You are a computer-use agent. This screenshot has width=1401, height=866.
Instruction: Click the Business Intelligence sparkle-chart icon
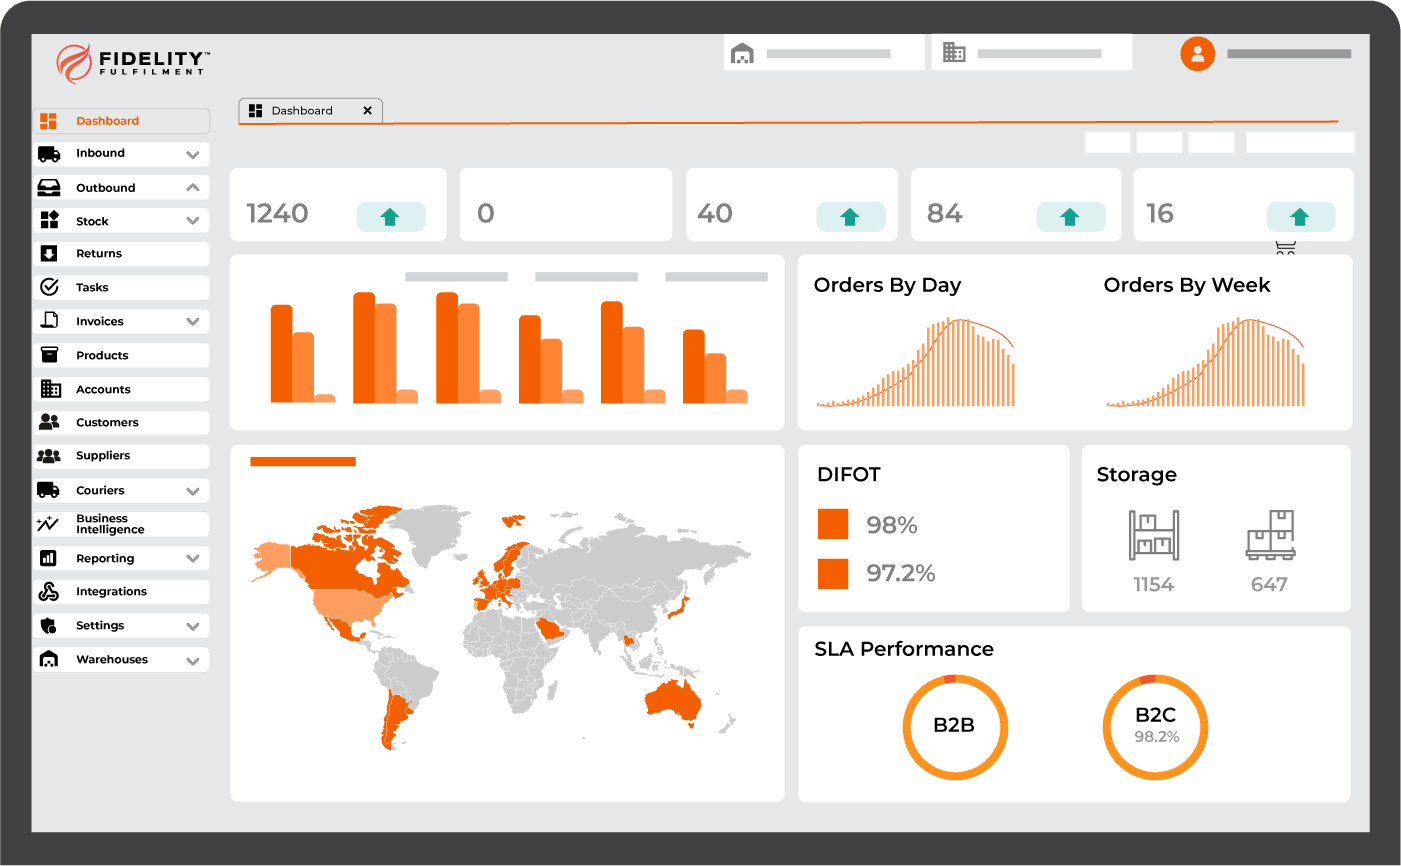[x=47, y=524]
